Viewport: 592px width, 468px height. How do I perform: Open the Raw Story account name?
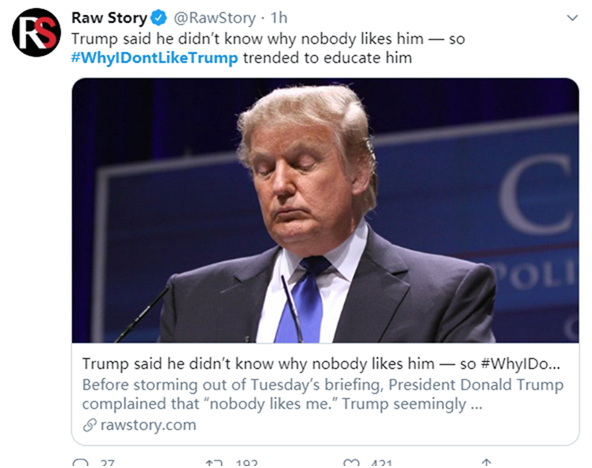pyautogui.click(x=109, y=18)
